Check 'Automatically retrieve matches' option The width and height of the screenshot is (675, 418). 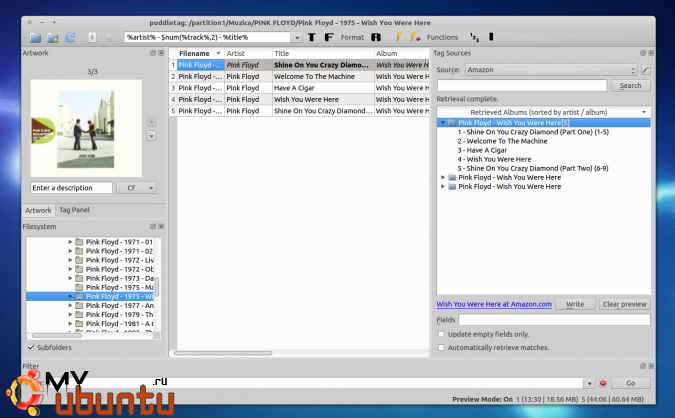[441, 347]
